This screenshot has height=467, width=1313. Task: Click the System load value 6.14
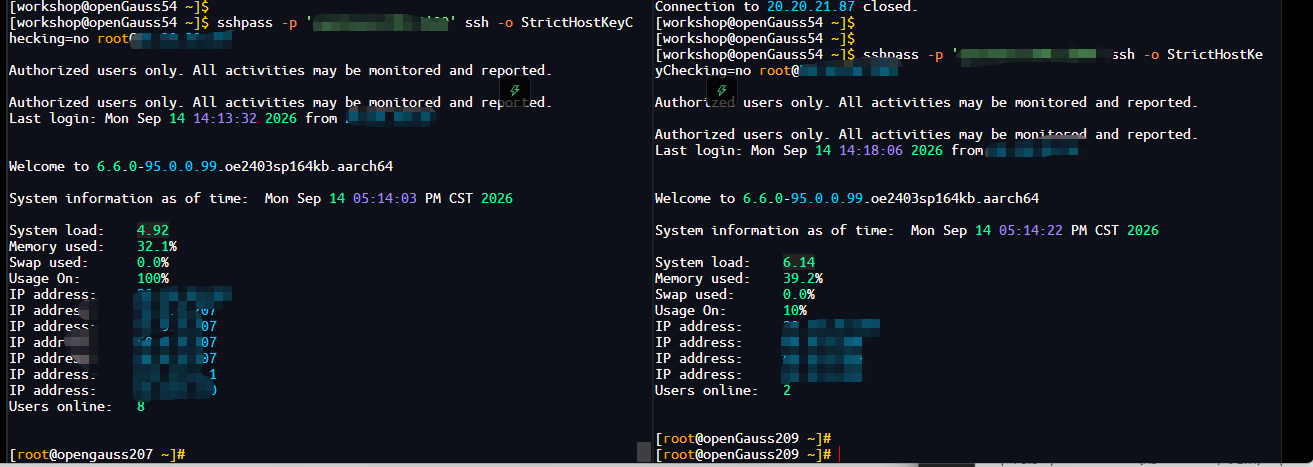pyautogui.click(x=799, y=262)
